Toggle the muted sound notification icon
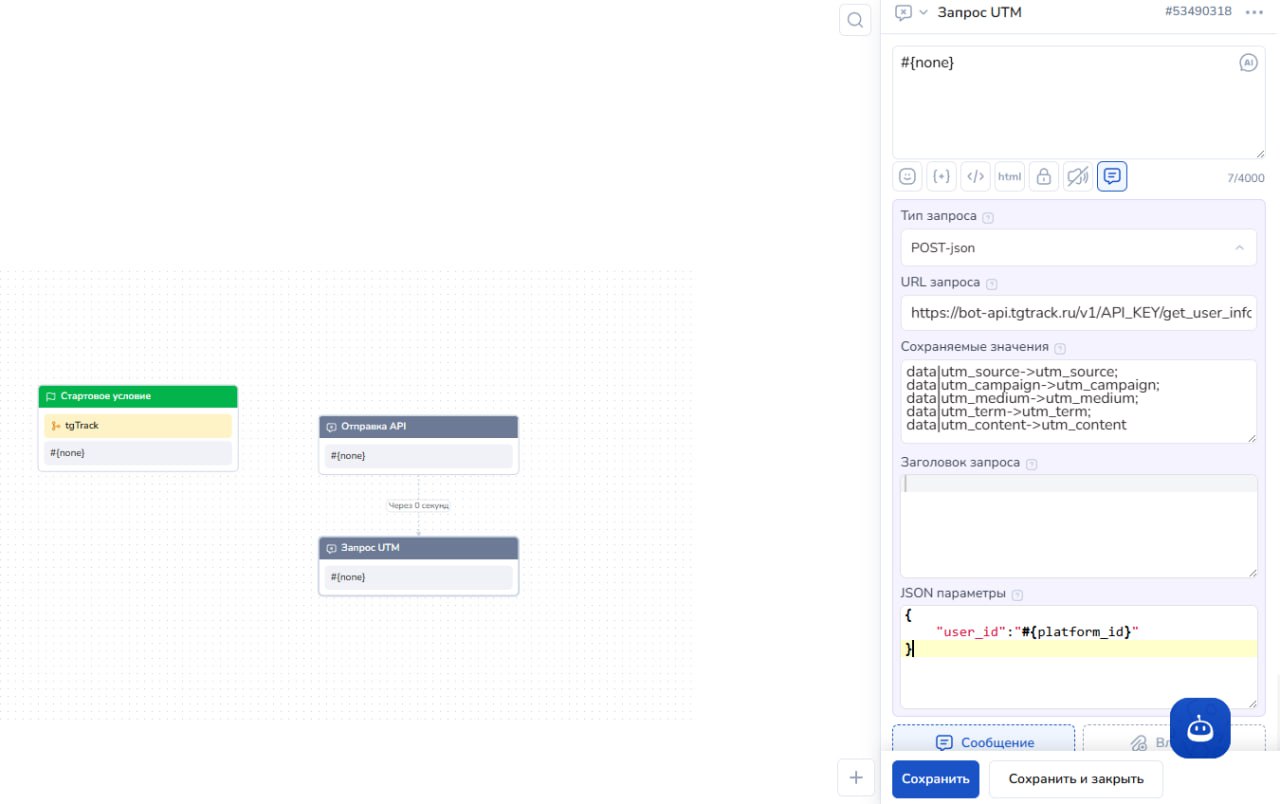 [1077, 177]
